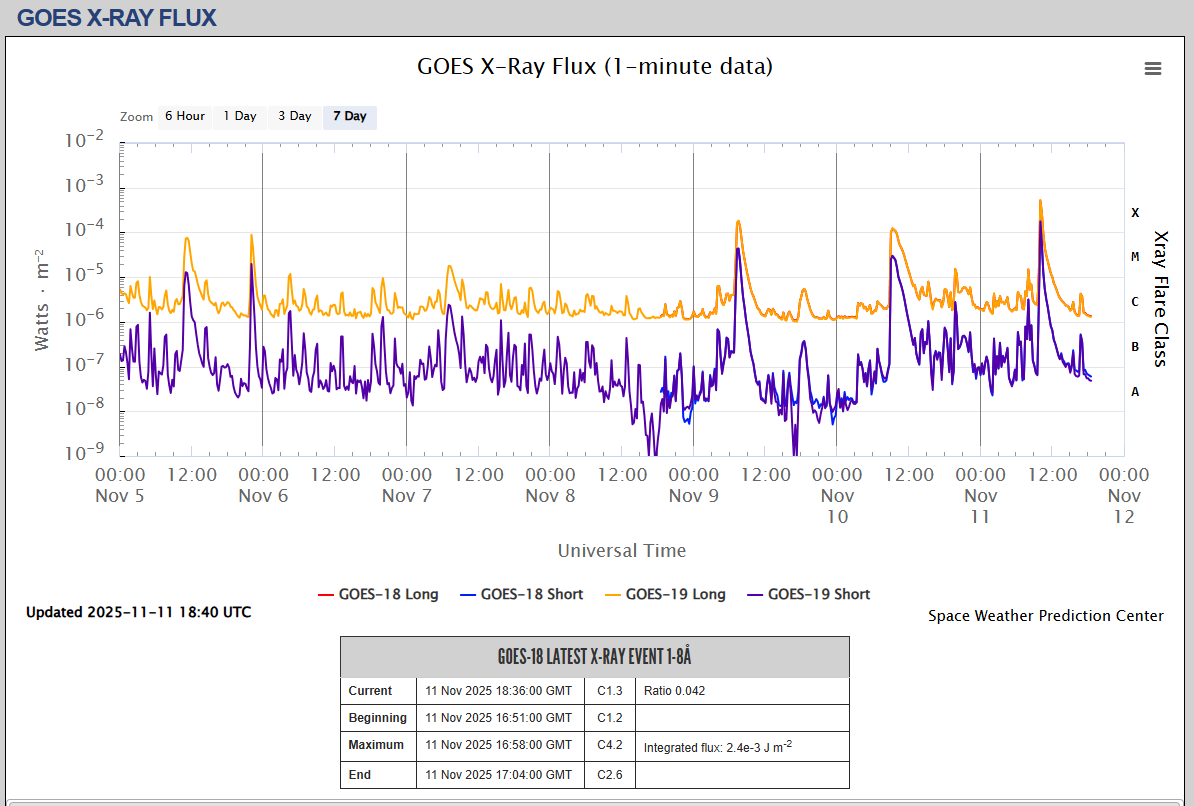Click the GOES X-RAY FLUX page heading

117,17
